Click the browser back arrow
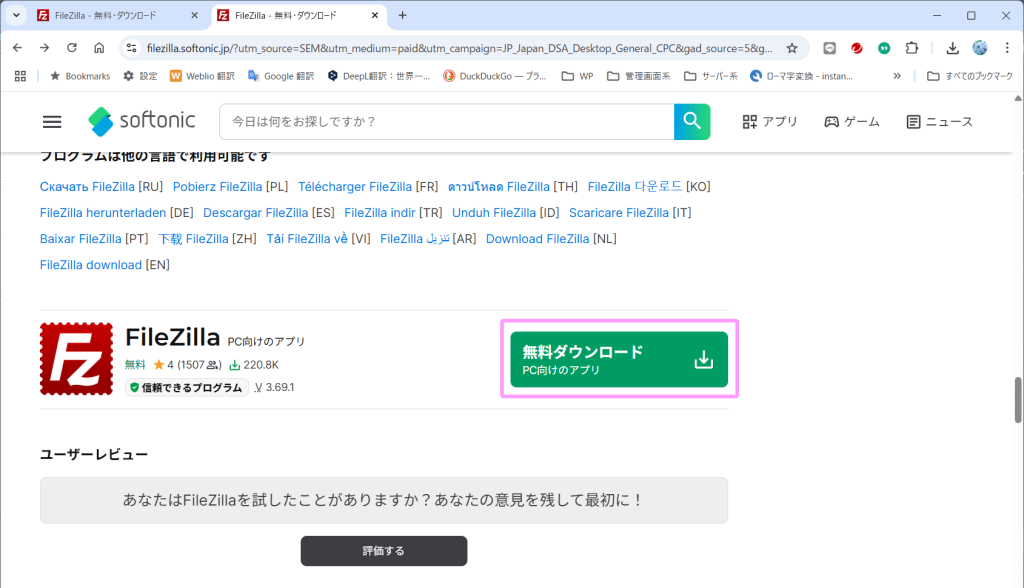The image size is (1024, 588). point(18,48)
